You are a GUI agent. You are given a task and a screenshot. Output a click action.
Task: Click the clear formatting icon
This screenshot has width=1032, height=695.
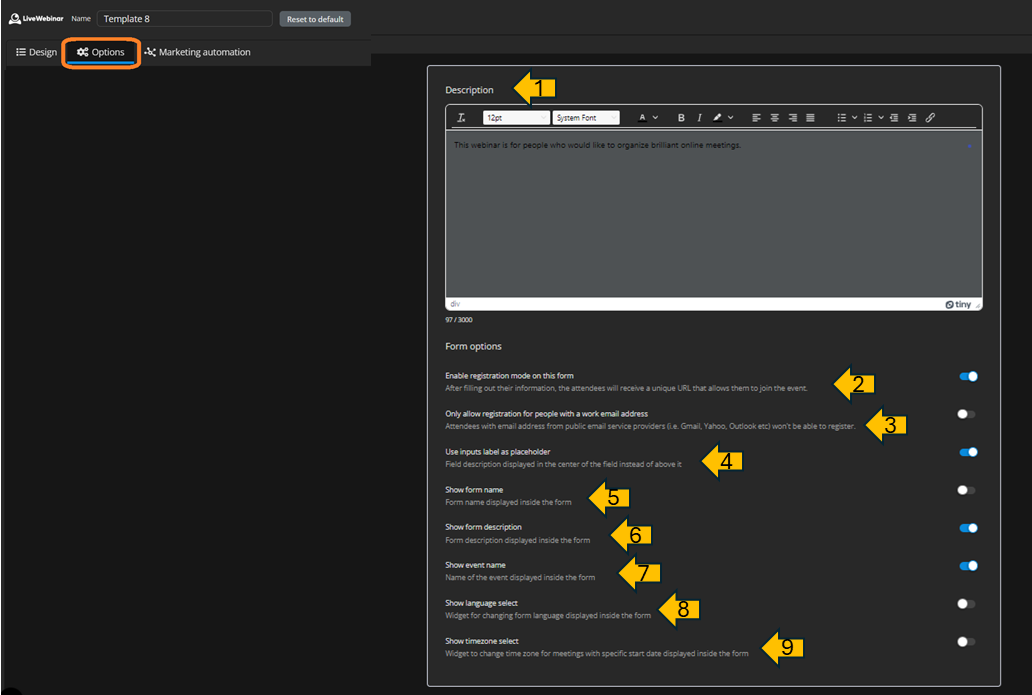pyautogui.click(x=461, y=118)
